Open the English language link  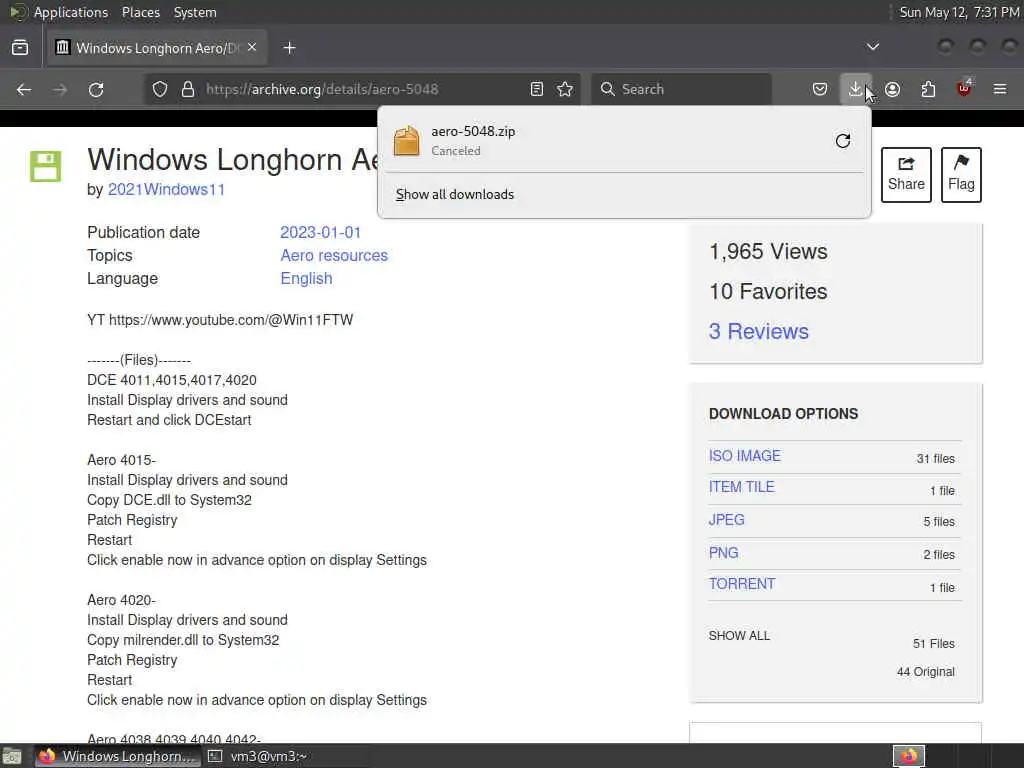306,278
